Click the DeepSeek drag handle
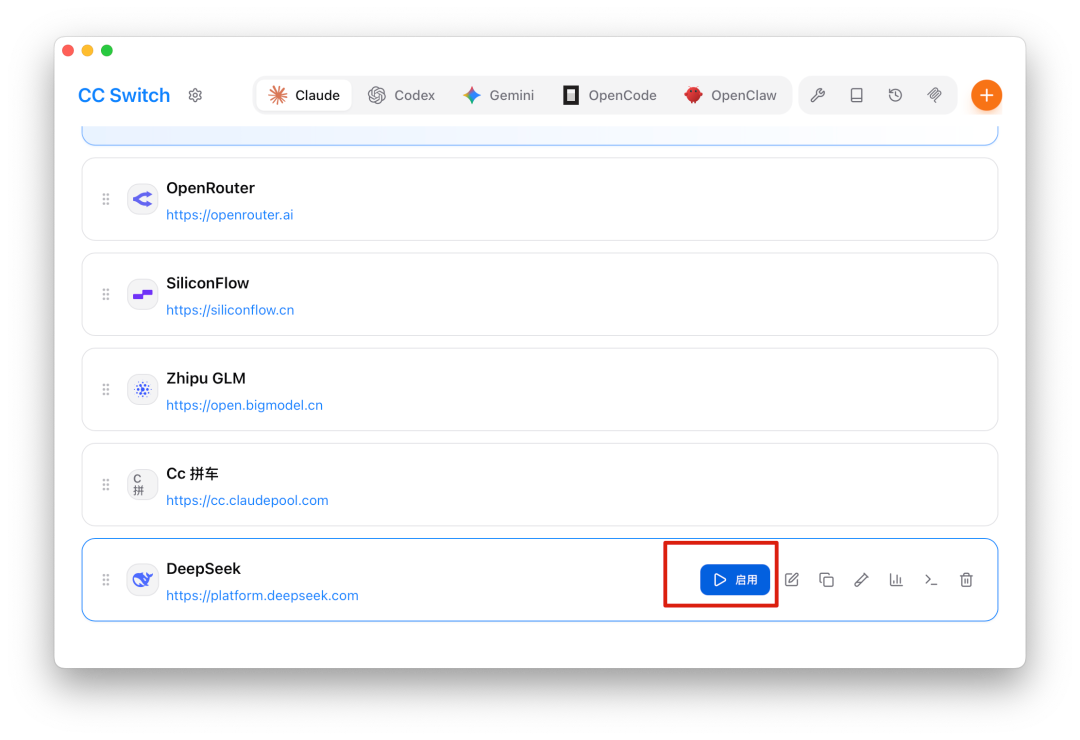 coord(106,579)
